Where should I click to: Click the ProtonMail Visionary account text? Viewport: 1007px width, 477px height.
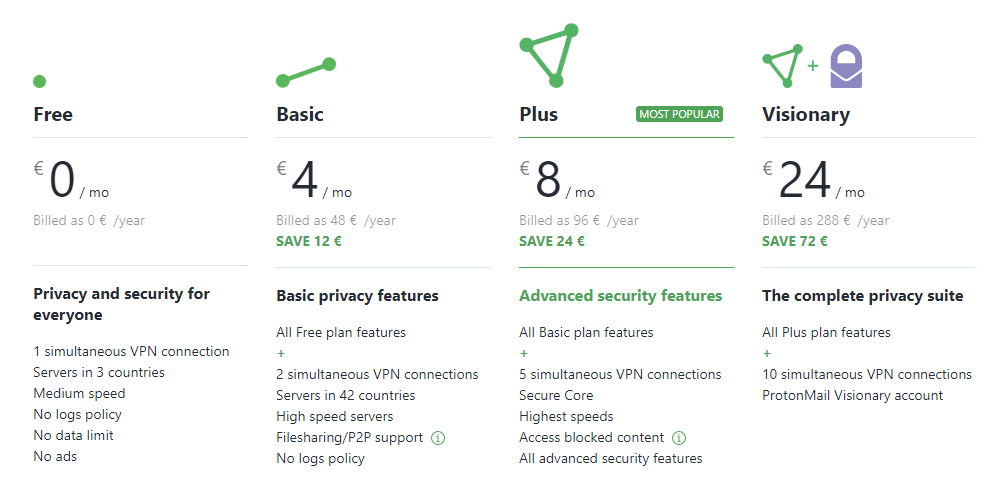852,395
